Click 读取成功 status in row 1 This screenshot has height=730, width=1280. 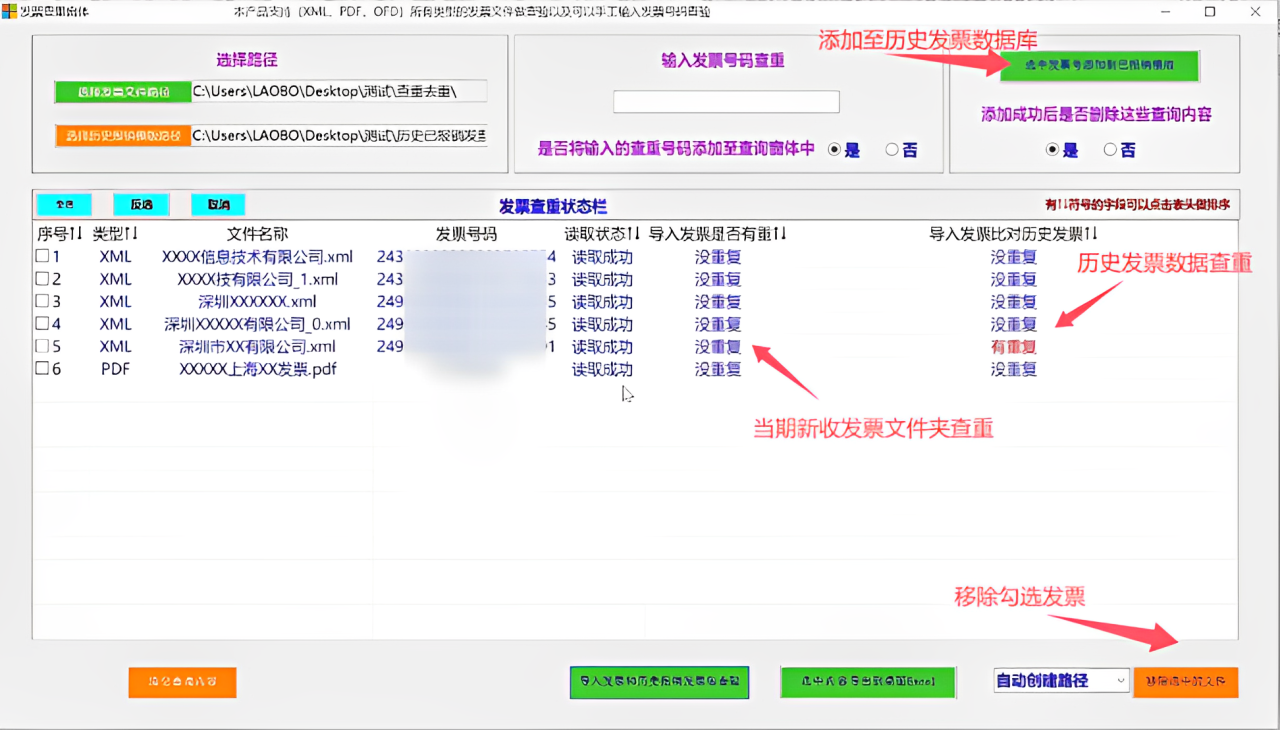coord(602,257)
